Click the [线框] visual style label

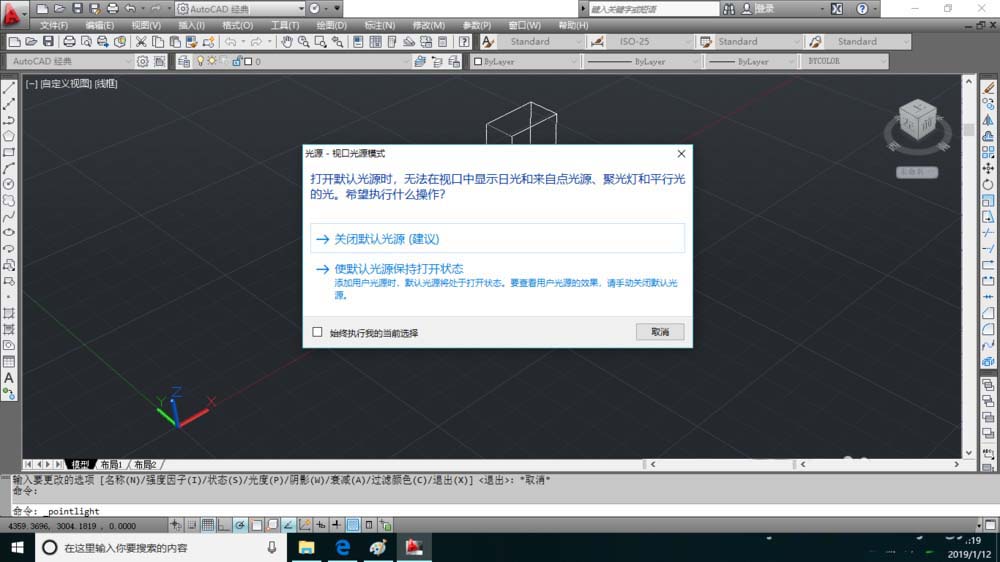[106, 84]
